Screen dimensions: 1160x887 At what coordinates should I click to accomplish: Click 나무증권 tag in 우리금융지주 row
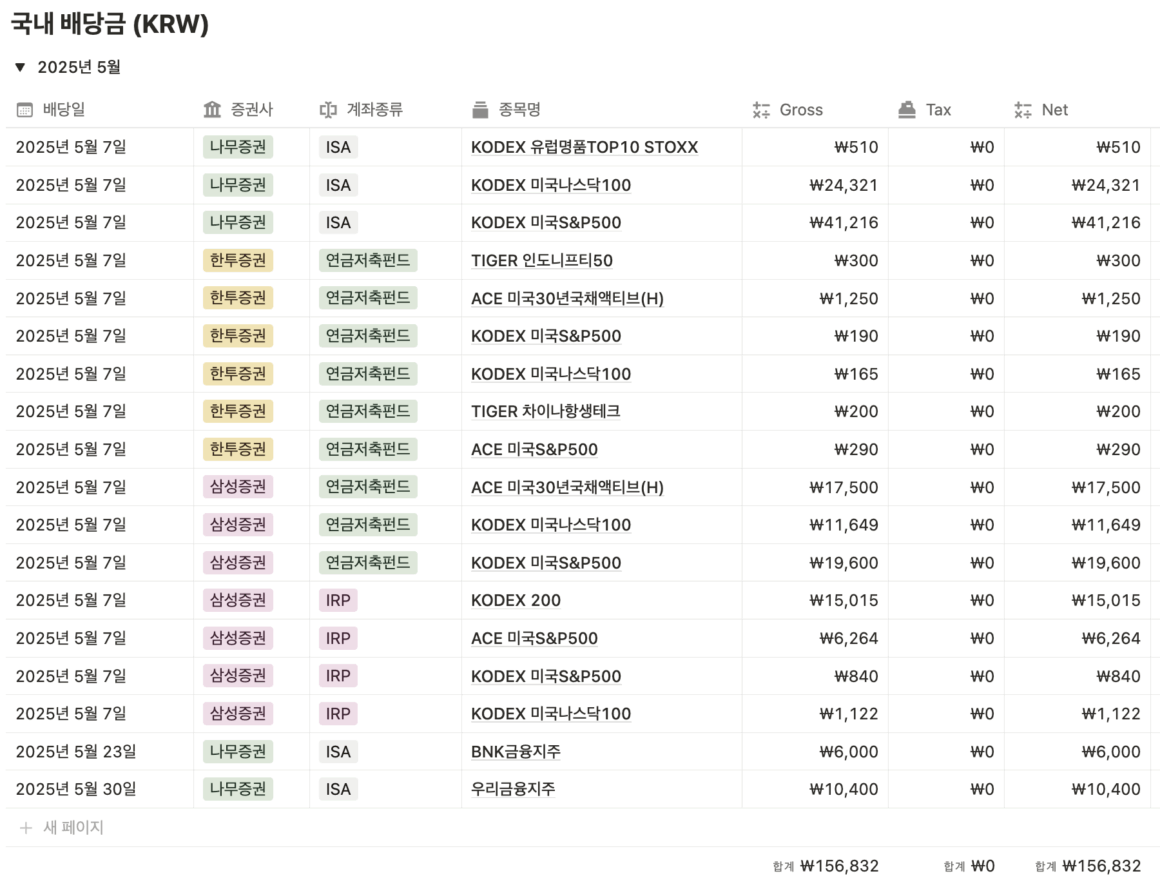click(237, 789)
